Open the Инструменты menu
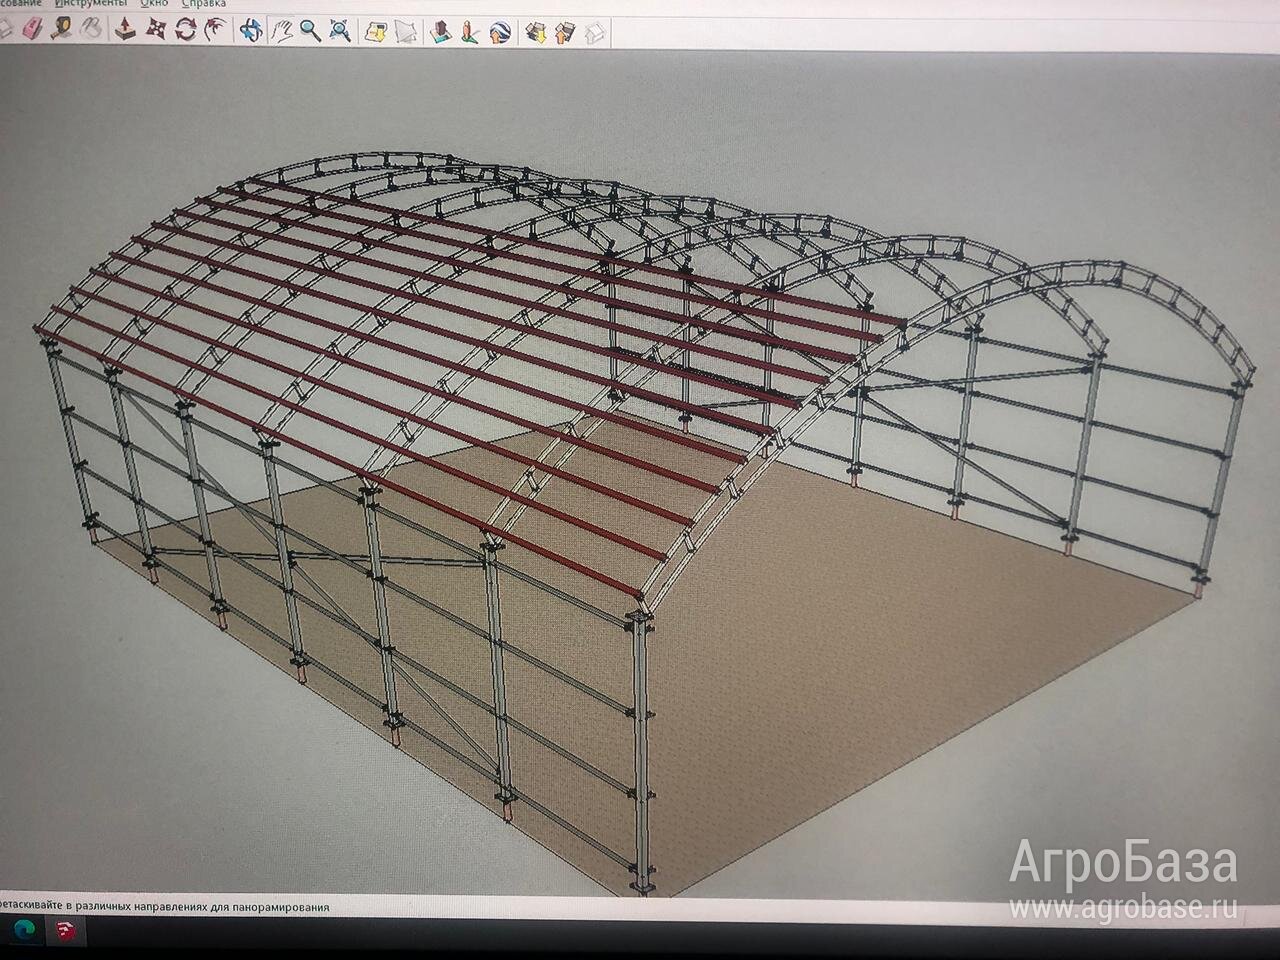Viewport: 1280px width, 960px height. click(x=93, y=3)
